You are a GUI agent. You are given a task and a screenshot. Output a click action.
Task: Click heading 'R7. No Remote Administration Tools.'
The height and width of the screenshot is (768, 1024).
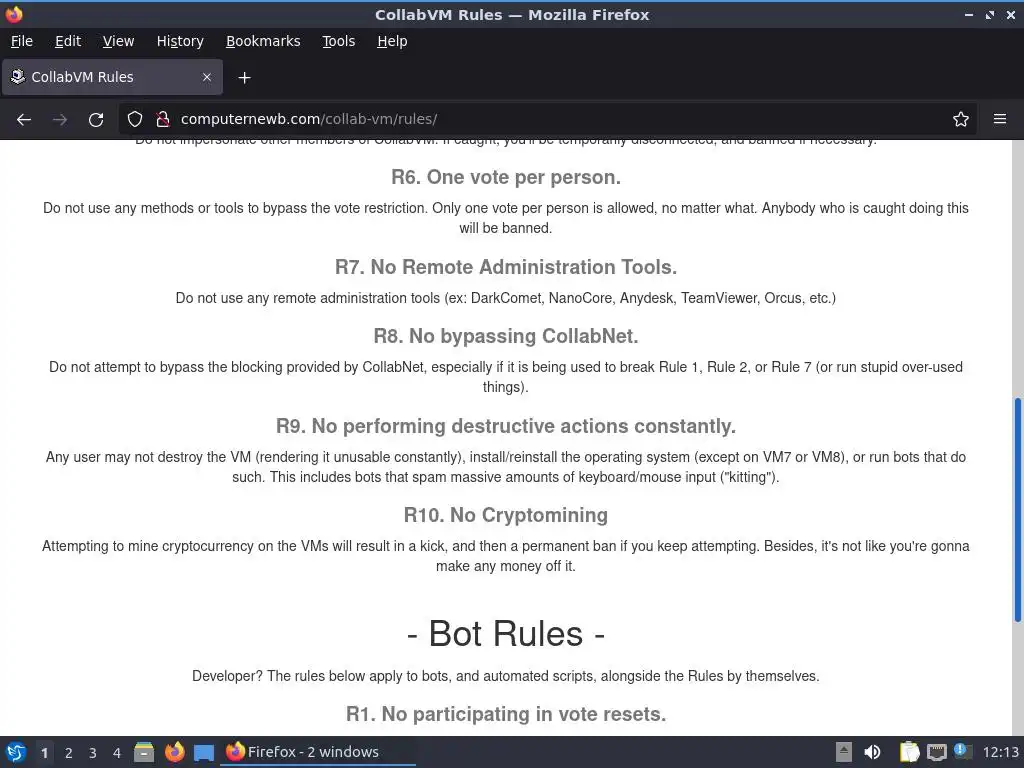[x=506, y=267]
